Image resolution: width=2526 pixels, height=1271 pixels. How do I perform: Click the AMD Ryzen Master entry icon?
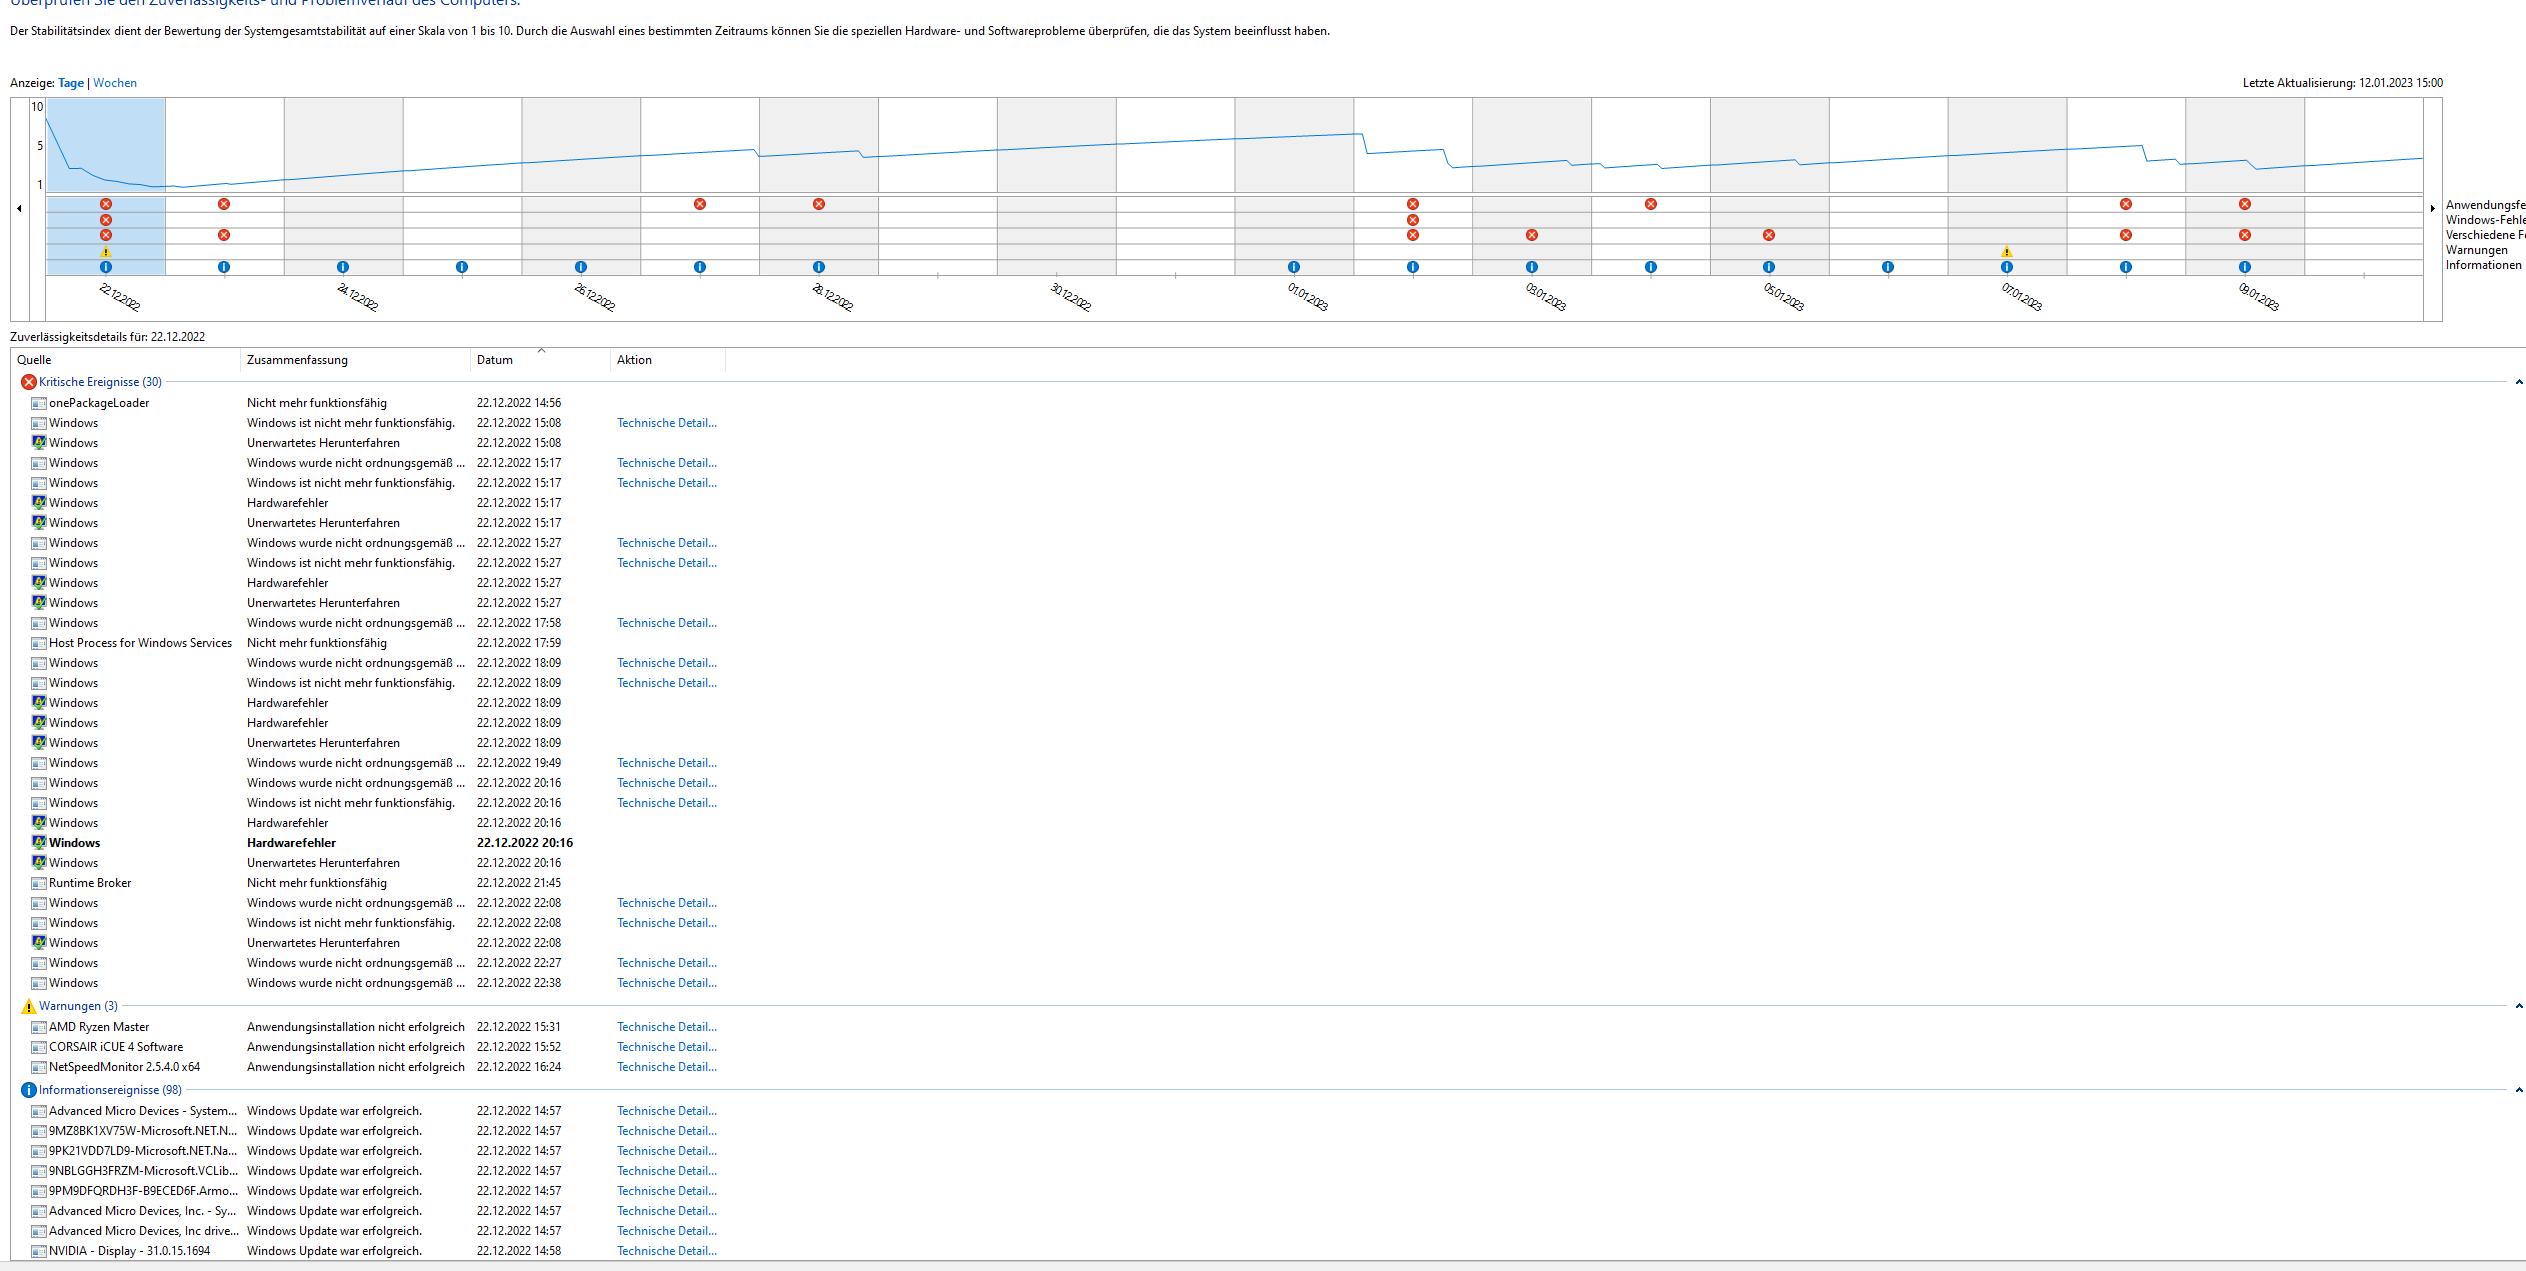[39, 1027]
